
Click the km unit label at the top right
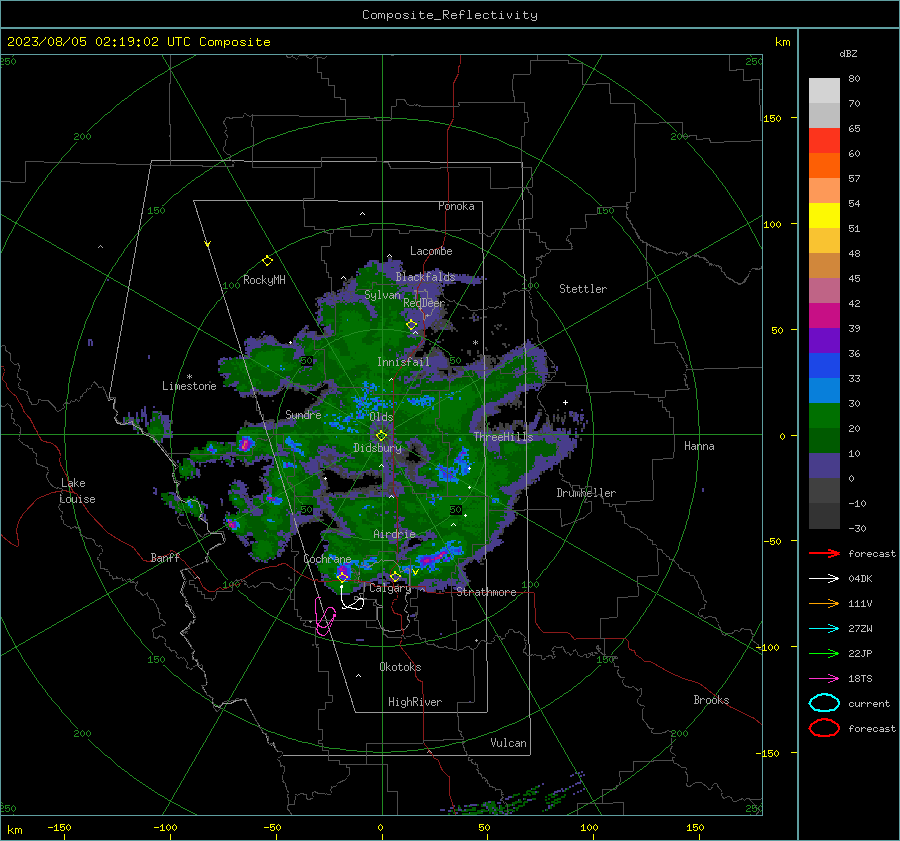[782, 42]
